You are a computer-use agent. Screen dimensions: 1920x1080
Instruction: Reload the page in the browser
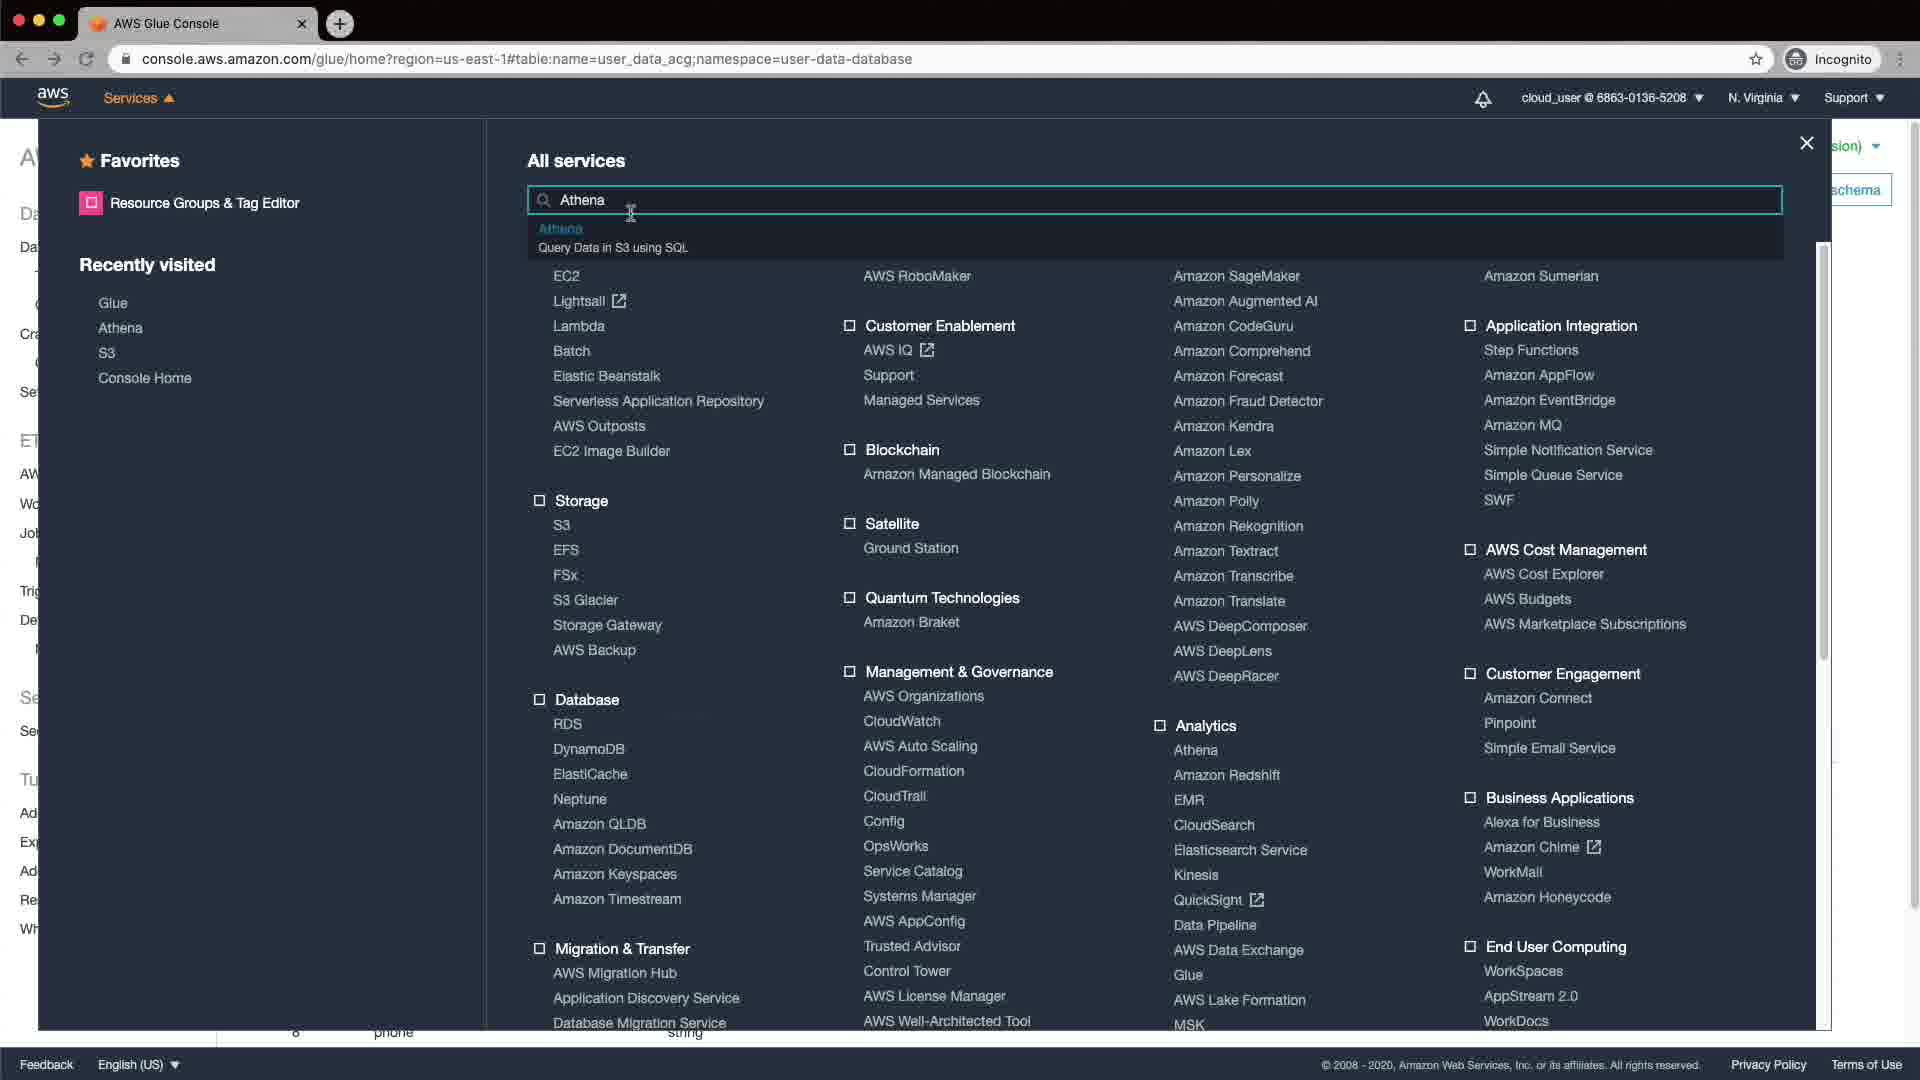coord(86,59)
